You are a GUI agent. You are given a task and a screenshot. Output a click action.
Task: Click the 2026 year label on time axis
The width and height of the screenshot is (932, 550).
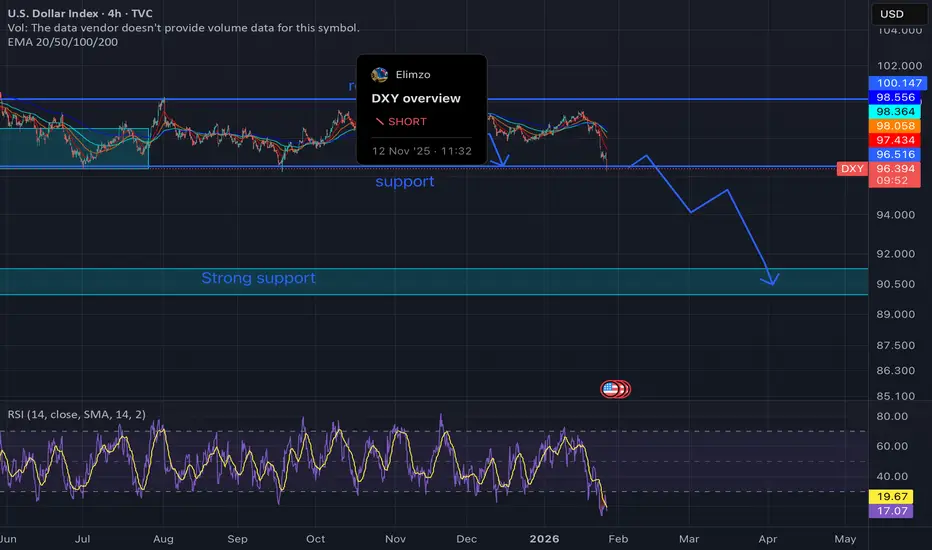[544, 539]
